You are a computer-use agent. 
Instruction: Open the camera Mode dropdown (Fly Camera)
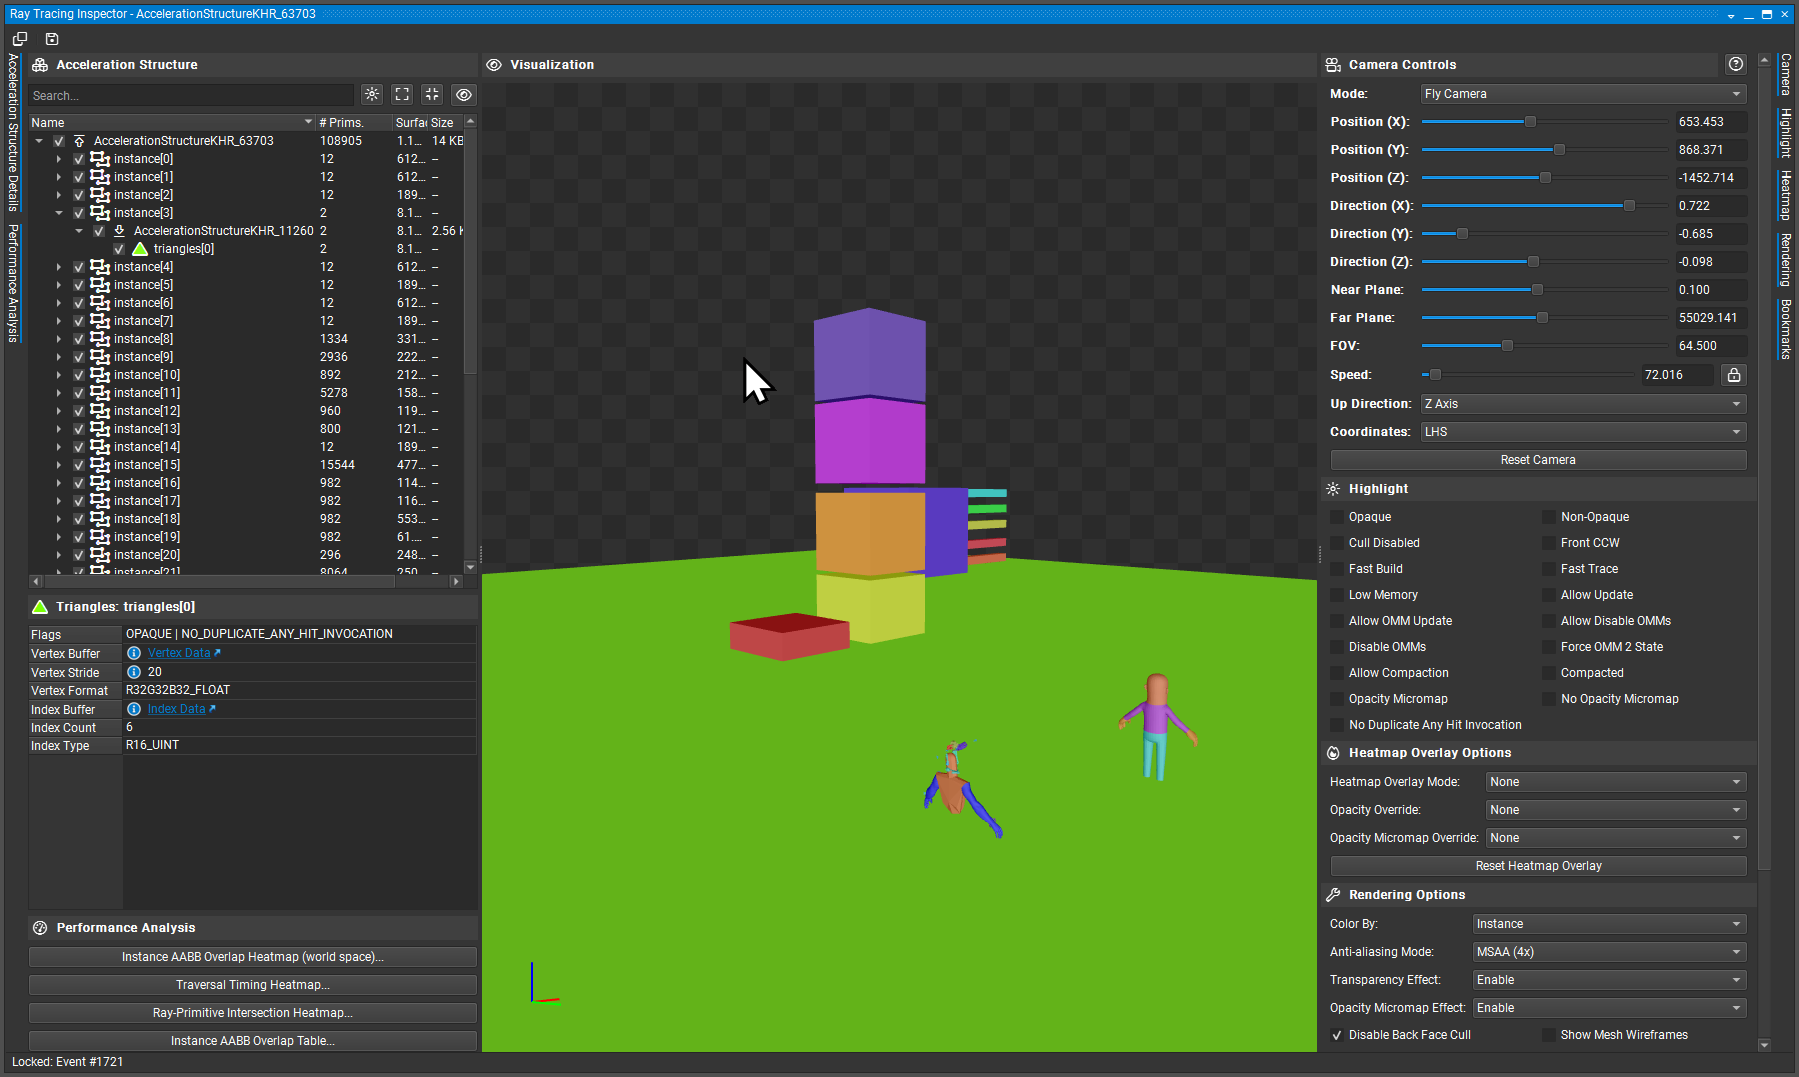coord(1583,94)
